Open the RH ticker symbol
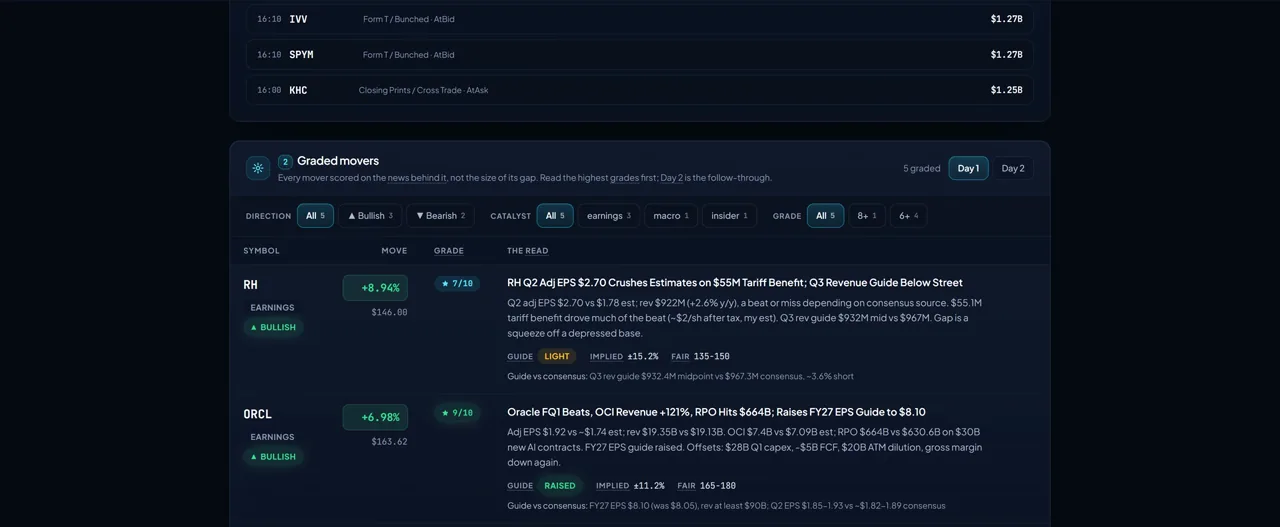The height and width of the screenshot is (527, 1280). coord(250,285)
